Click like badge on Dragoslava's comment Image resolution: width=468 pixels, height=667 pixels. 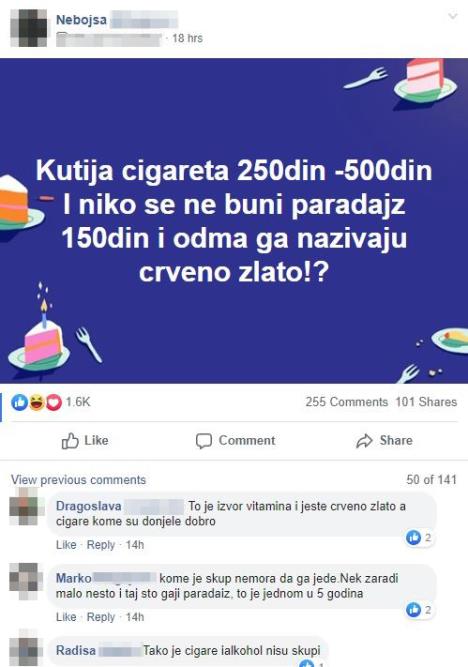pyautogui.click(x=419, y=538)
